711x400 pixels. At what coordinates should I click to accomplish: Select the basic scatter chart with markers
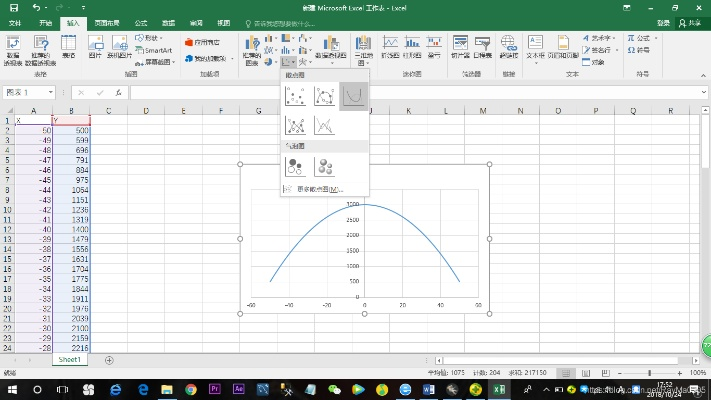tap(295, 96)
